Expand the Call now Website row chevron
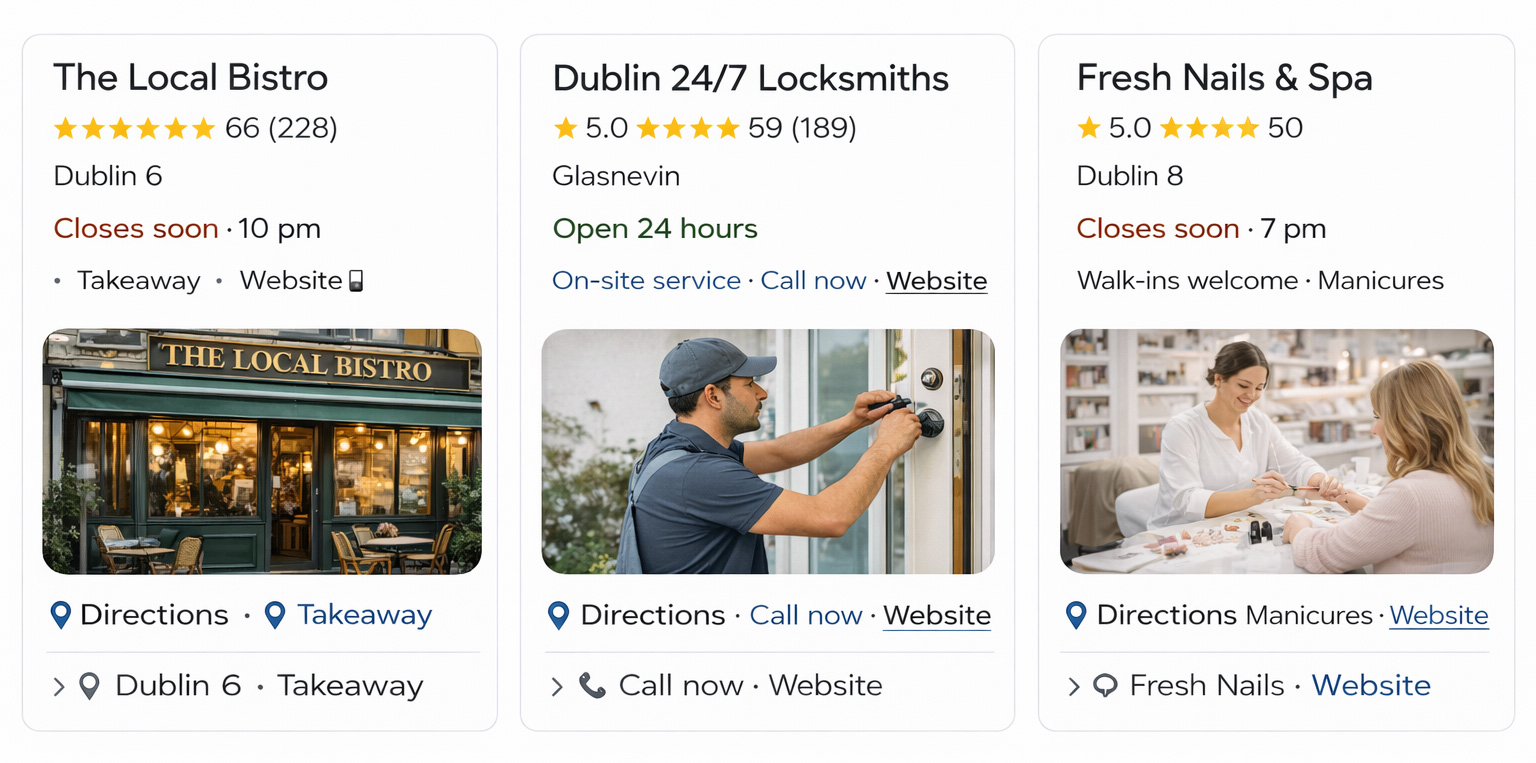The width and height of the screenshot is (1536, 763). tap(557, 686)
